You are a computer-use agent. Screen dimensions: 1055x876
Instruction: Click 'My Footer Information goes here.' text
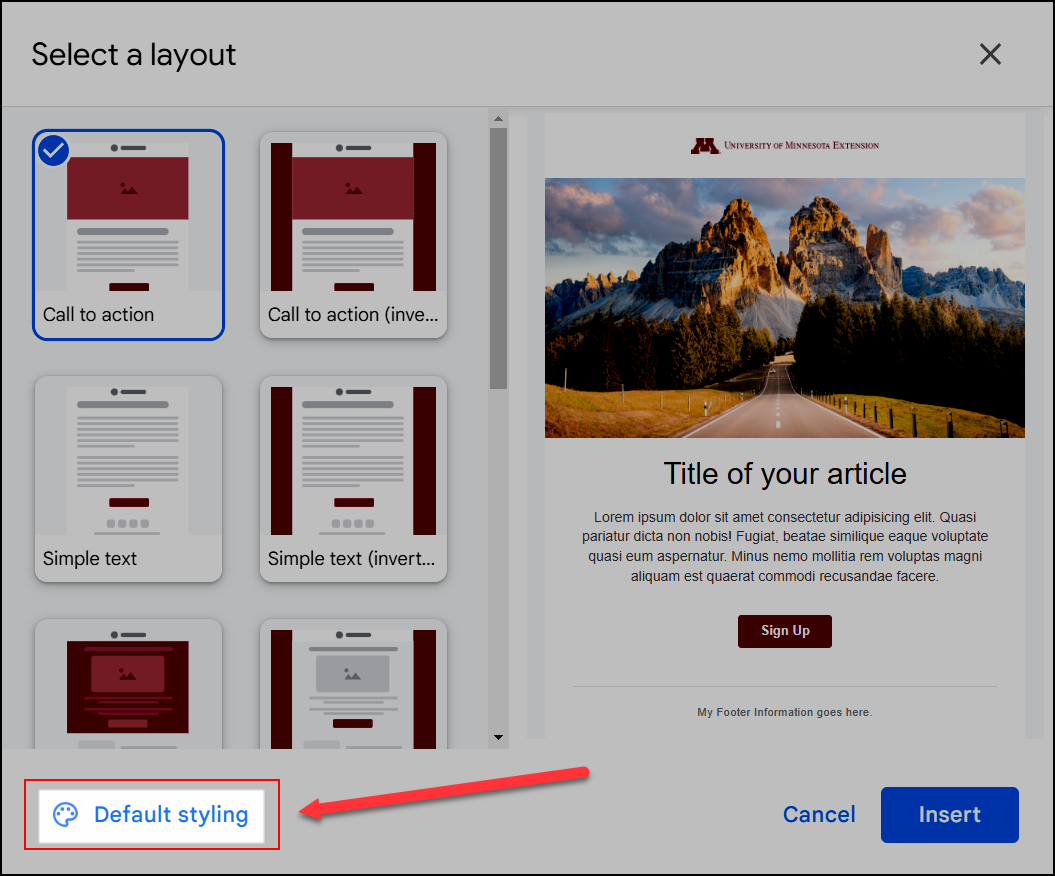(x=785, y=712)
